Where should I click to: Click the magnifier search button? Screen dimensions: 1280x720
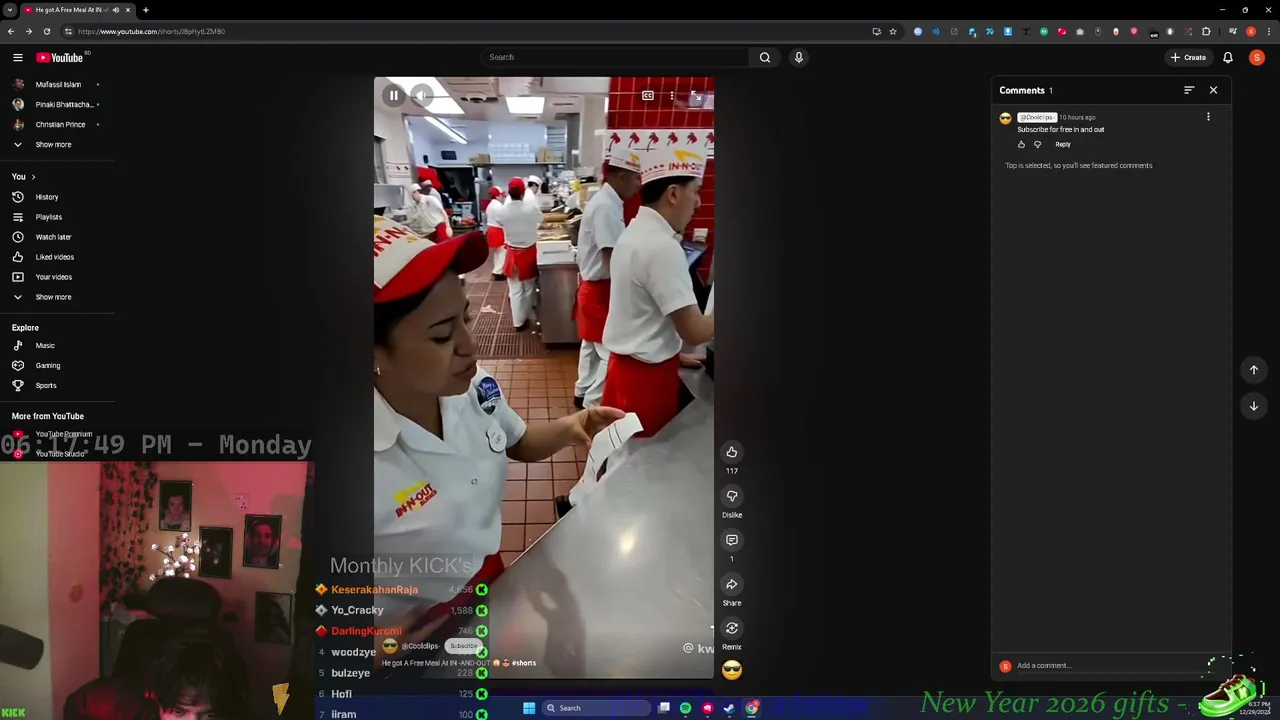765,57
